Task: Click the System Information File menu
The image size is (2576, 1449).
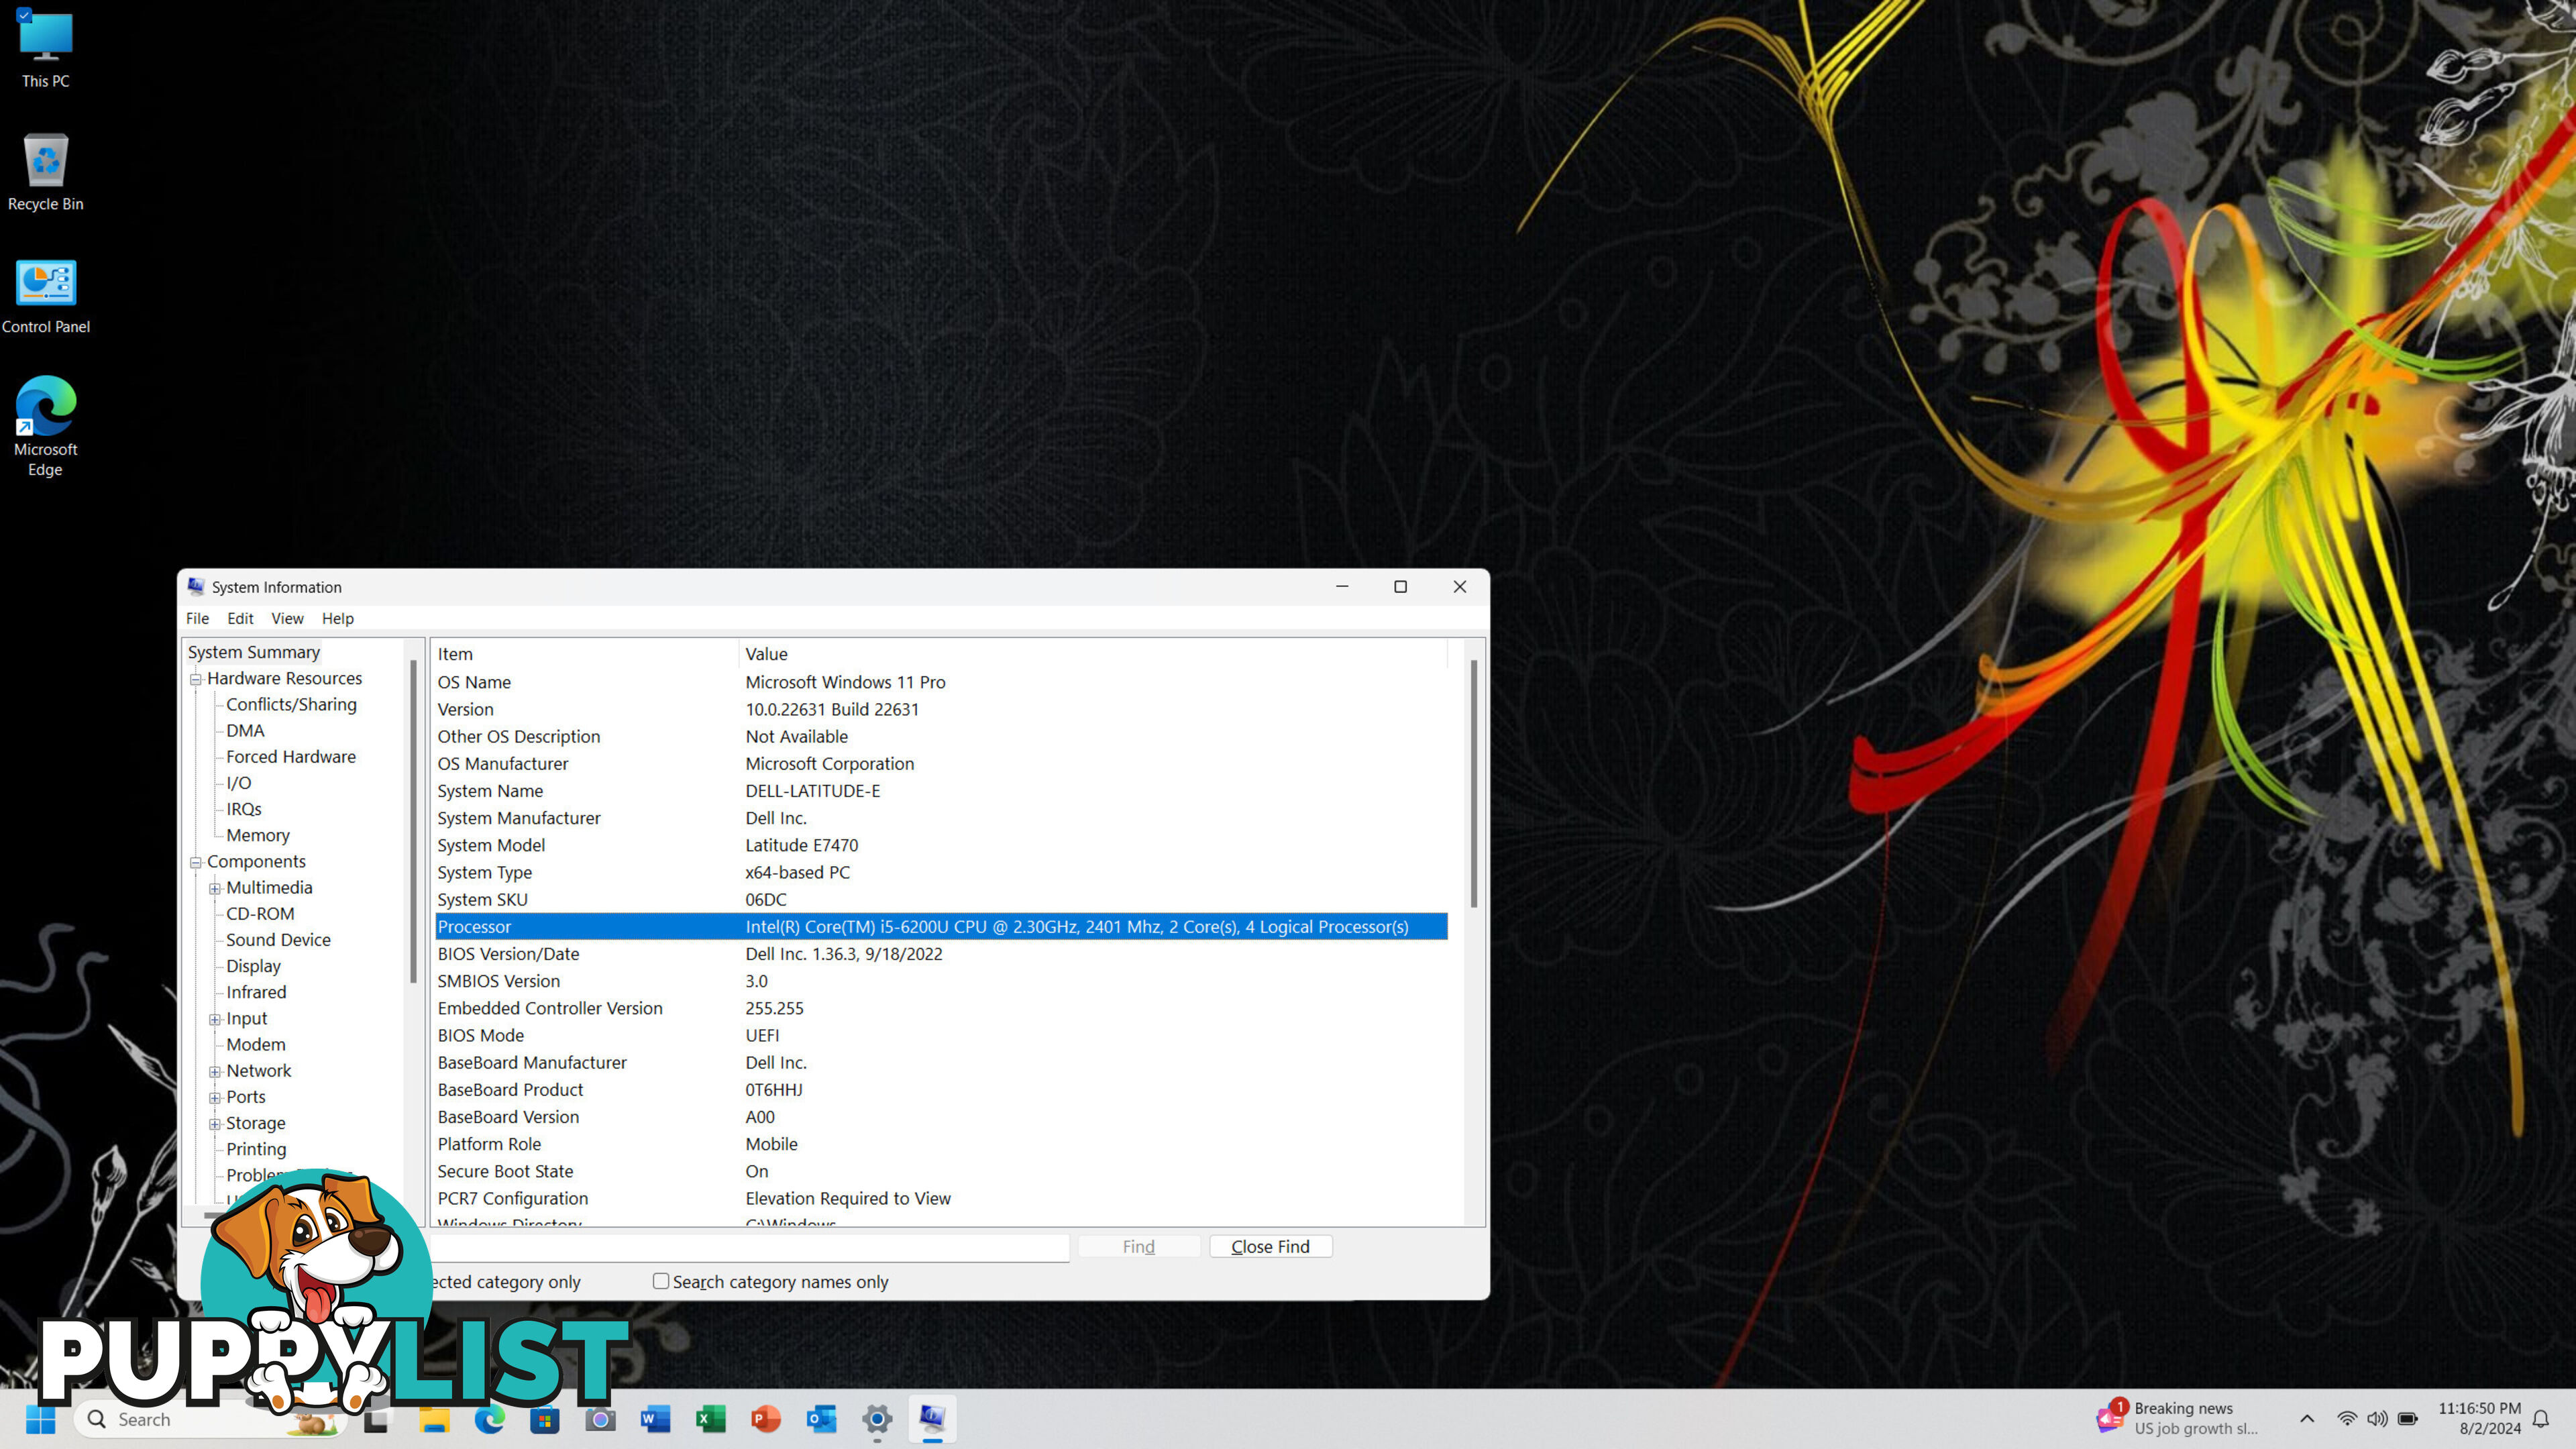Action: click(x=197, y=617)
